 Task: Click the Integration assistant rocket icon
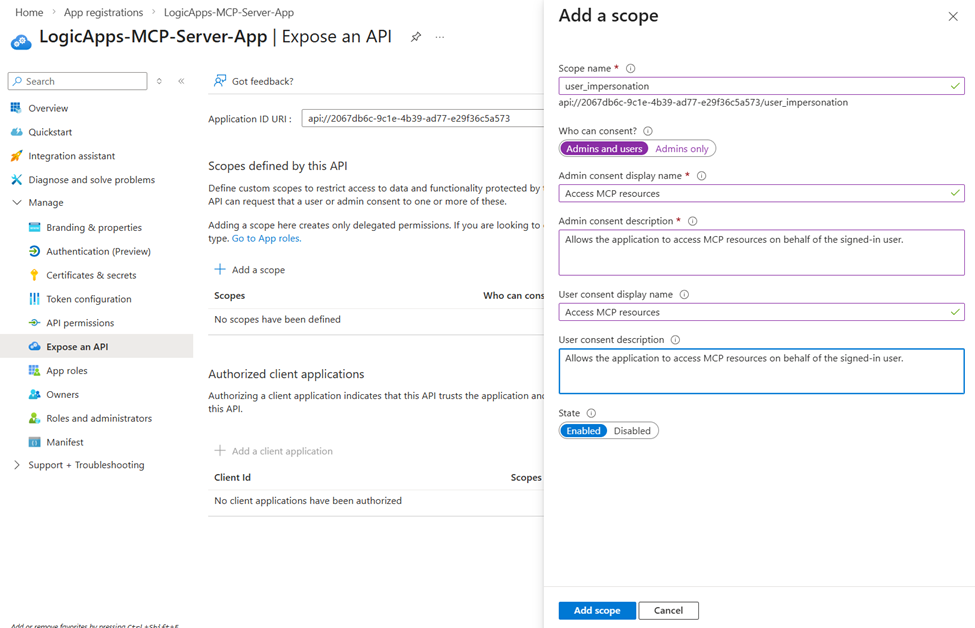click(16, 156)
